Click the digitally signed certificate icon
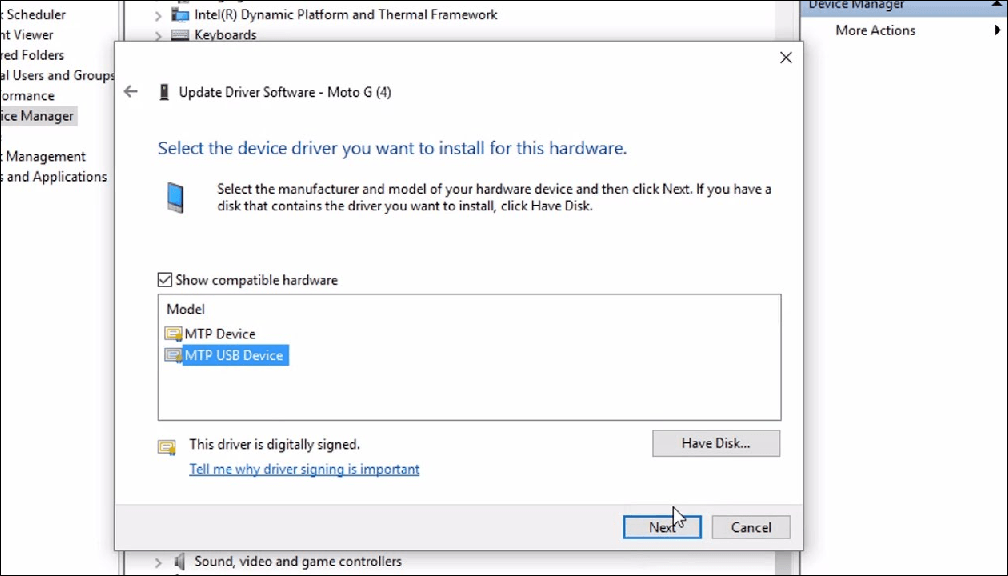 167,447
